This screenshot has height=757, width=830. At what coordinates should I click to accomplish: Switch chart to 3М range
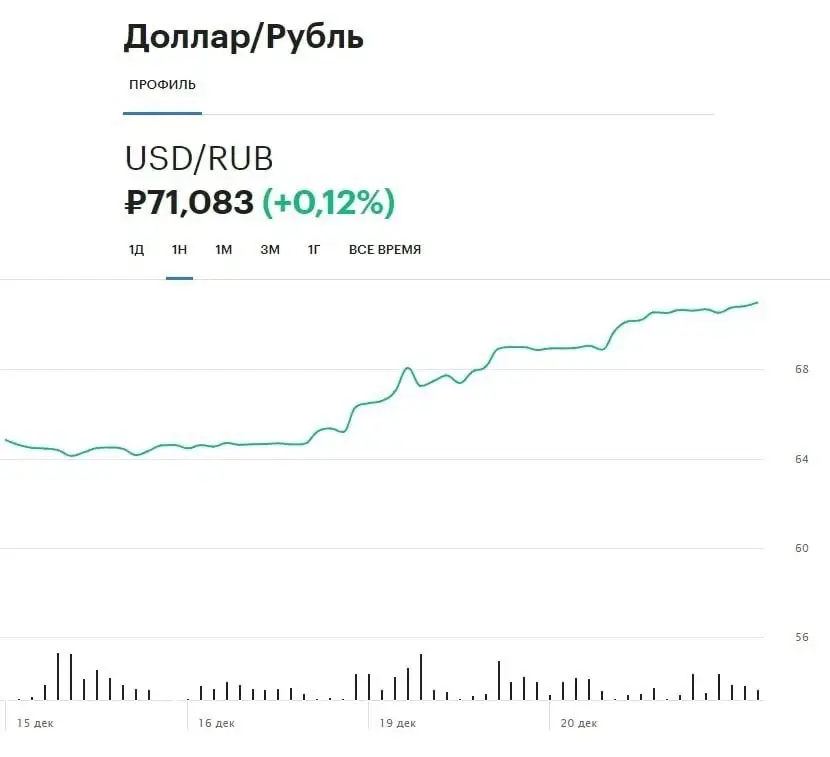269,249
